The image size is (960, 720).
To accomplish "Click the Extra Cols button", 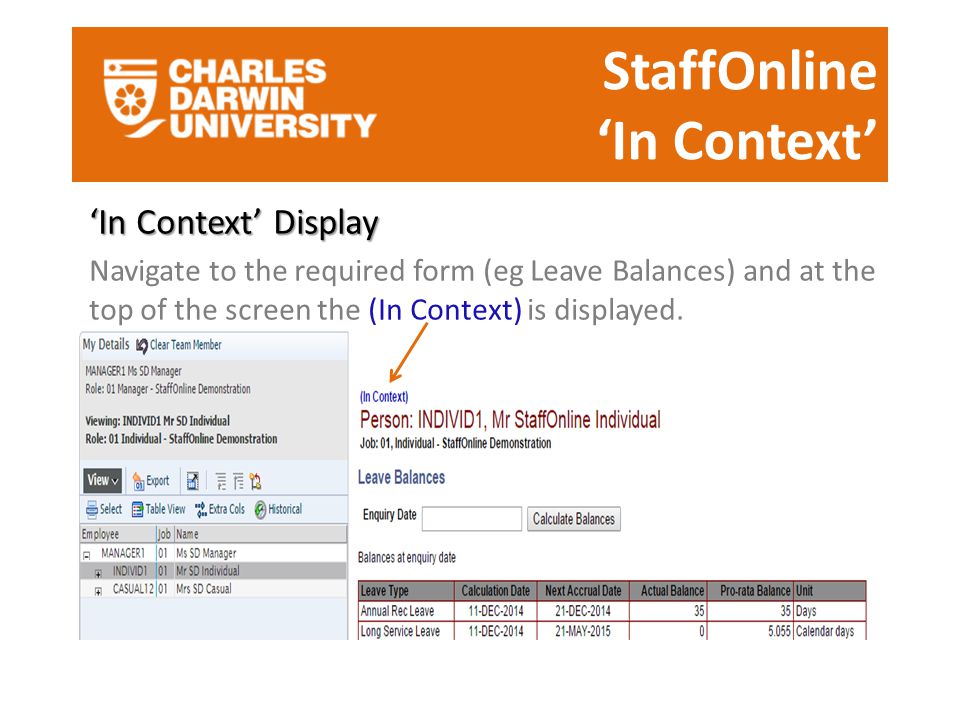I will (x=220, y=509).
